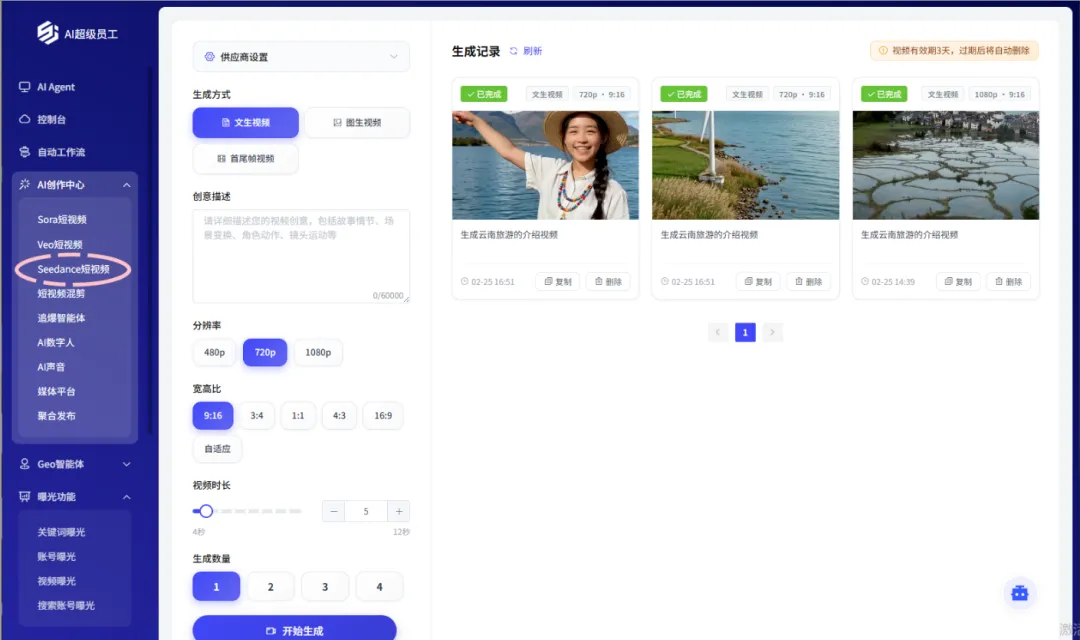Viewport: 1080px width, 640px height.
Task: Open Sora短视频 in the sidebar
Action: (x=62, y=219)
